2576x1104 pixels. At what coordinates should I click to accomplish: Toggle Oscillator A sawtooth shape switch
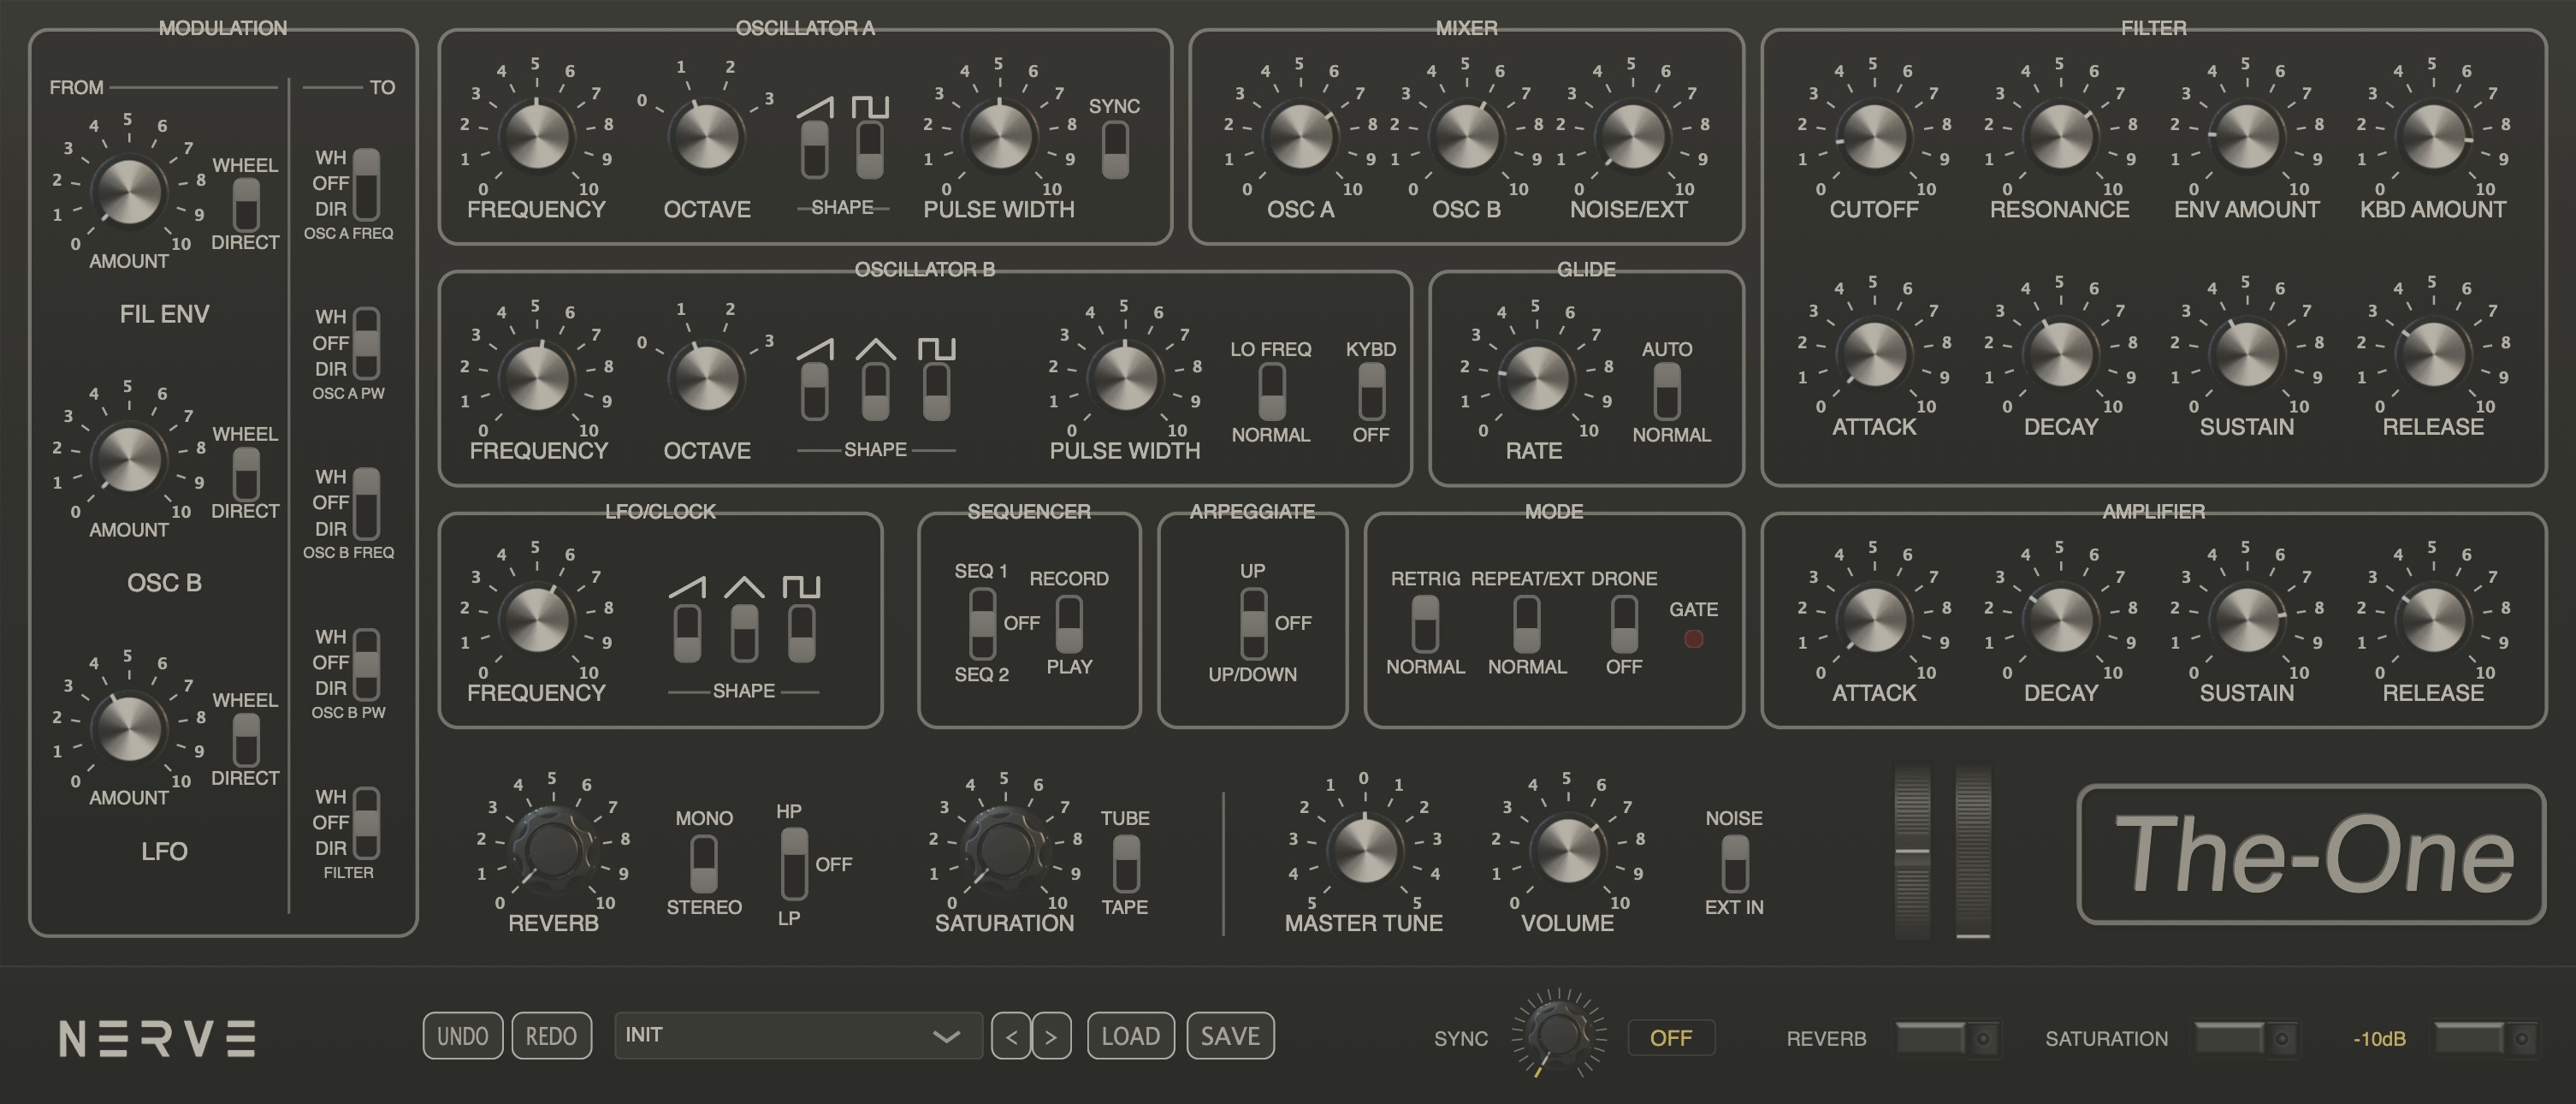[x=815, y=149]
